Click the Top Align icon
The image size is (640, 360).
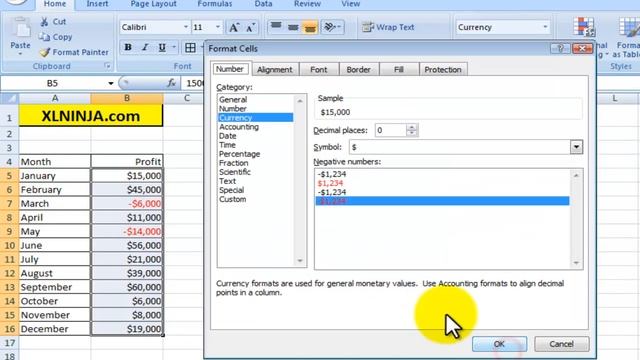click(x=276, y=27)
